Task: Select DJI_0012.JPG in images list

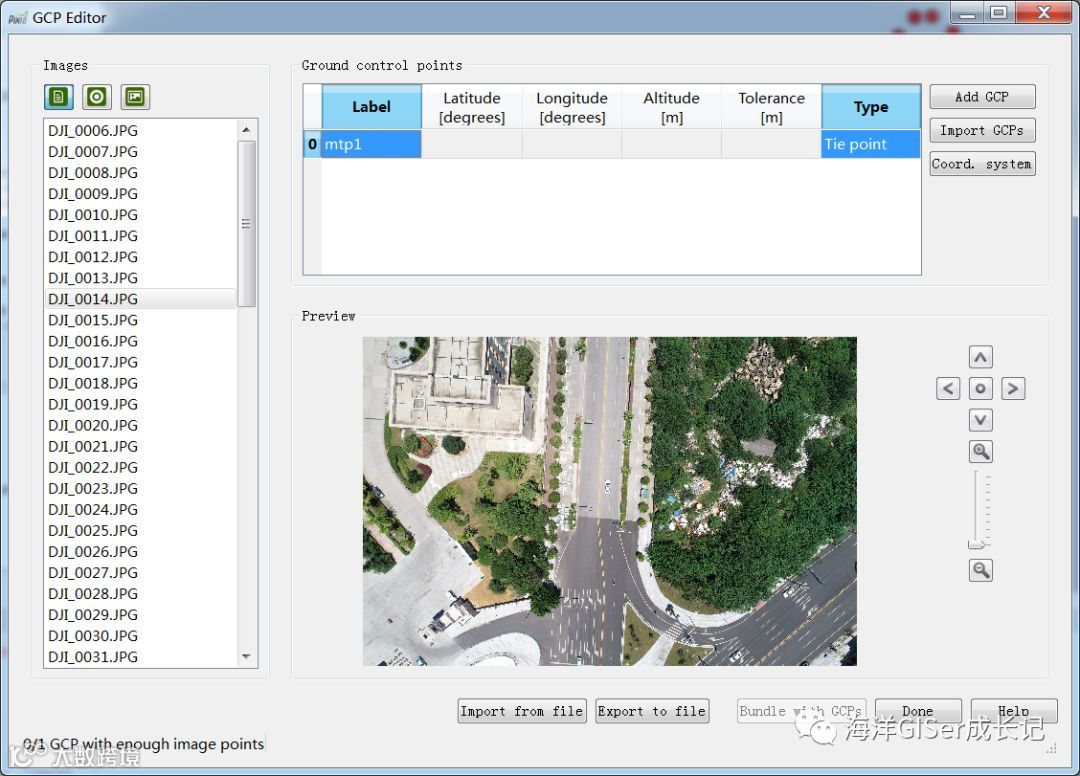Action: [x=141, y=257]
